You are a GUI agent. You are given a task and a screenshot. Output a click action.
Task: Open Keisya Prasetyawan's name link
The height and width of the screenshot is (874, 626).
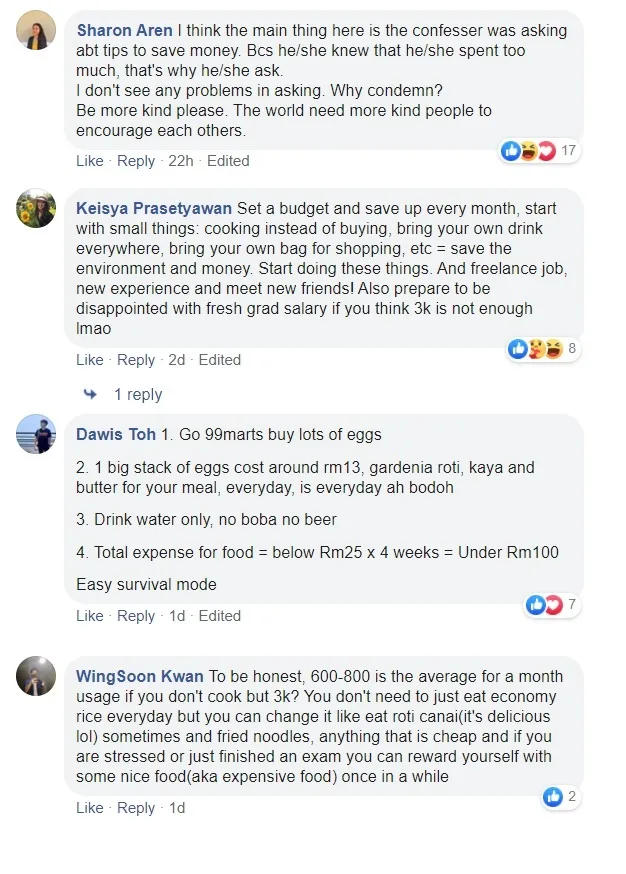(154, 209)
